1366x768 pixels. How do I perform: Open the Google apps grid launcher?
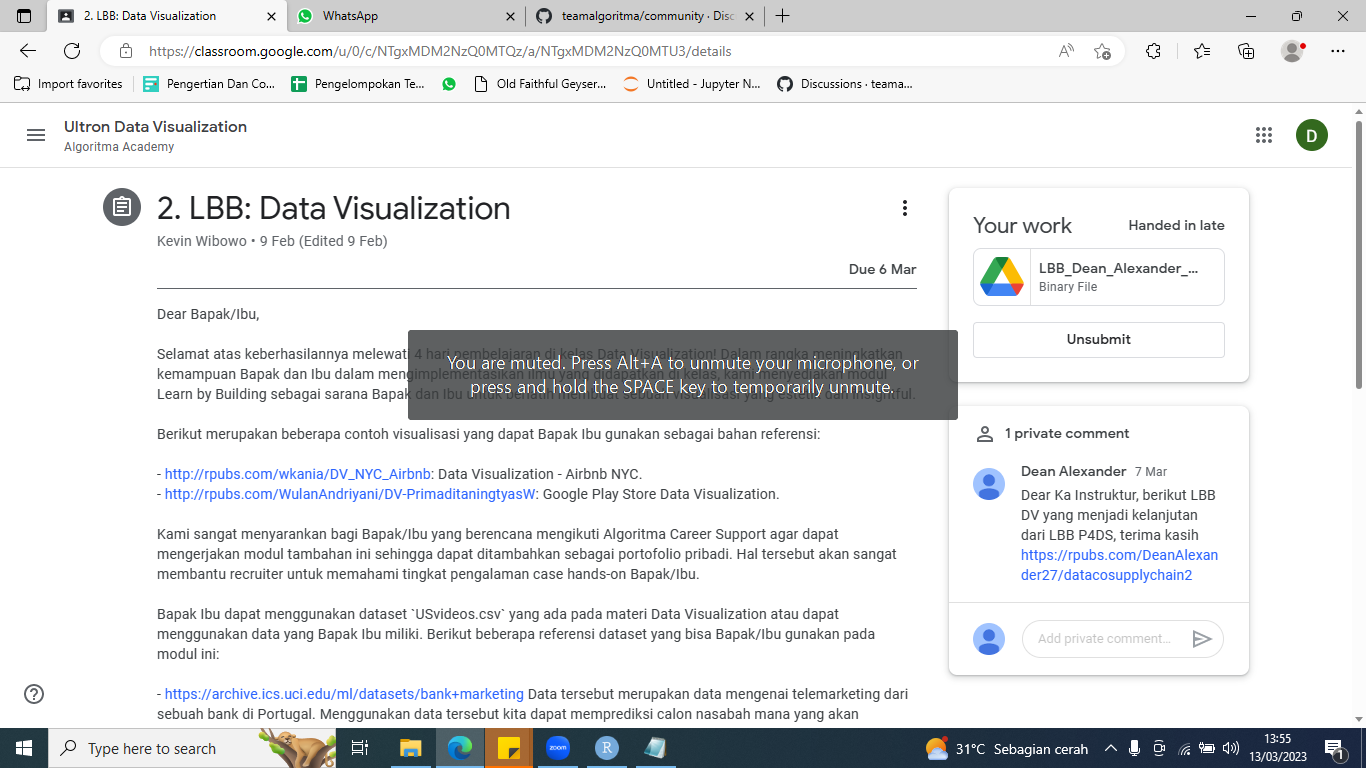tap(1264, 135)
